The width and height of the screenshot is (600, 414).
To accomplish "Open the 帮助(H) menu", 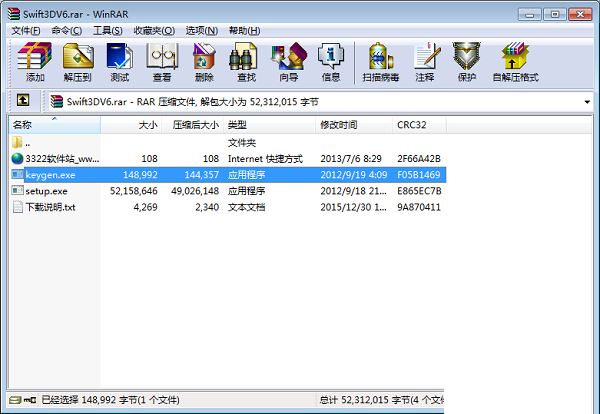I will pyautogui.click(x=245, y=31).
